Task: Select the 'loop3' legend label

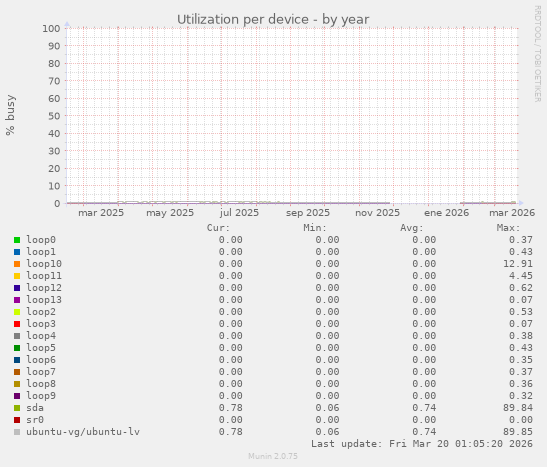Action: [x=41, y=324]
